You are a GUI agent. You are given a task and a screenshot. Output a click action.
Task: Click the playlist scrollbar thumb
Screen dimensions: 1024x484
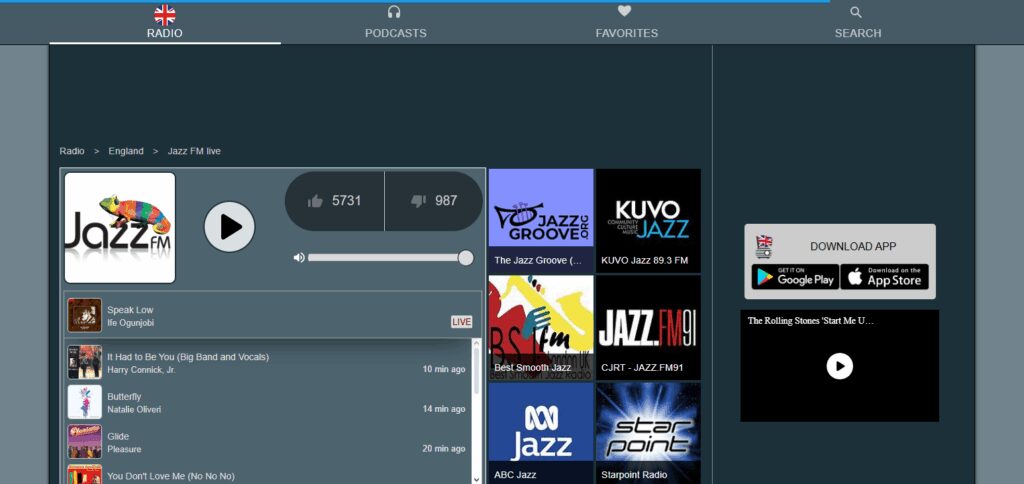tap(476, 370)
